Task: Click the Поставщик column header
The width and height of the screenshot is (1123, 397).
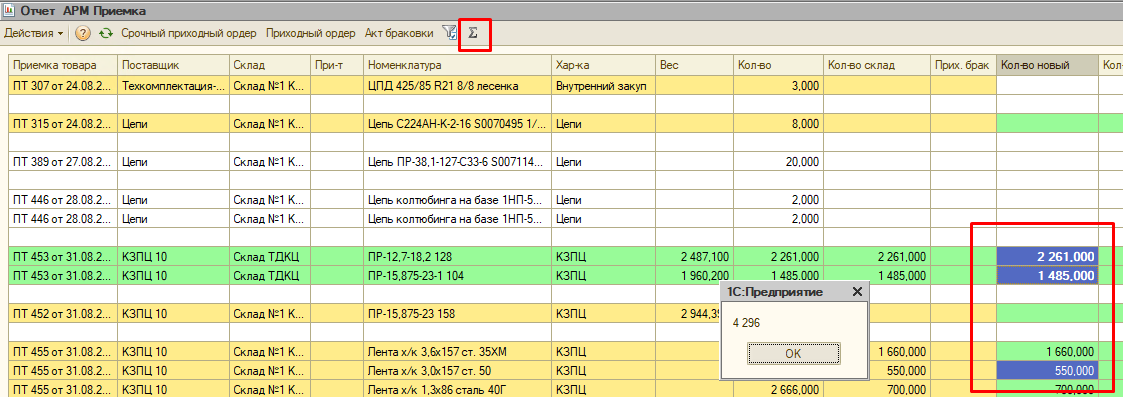Action: pyautogui.click(x=173, y=65)
